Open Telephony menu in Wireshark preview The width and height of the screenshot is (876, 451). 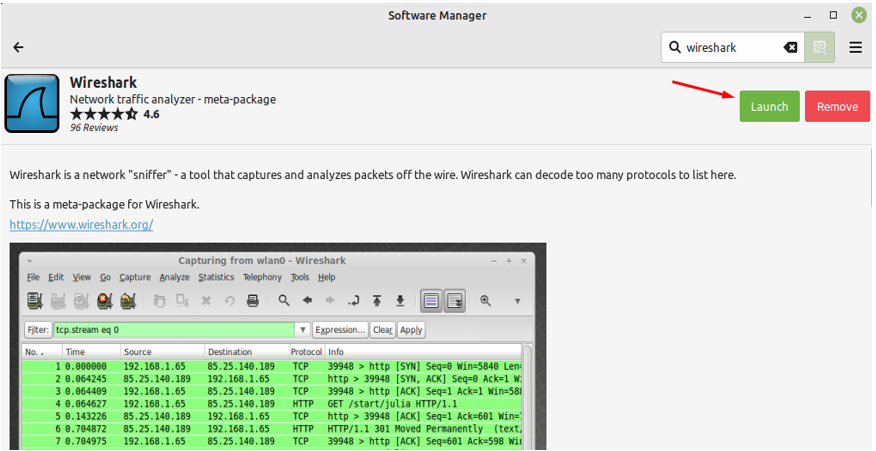(x=262, y=277)
